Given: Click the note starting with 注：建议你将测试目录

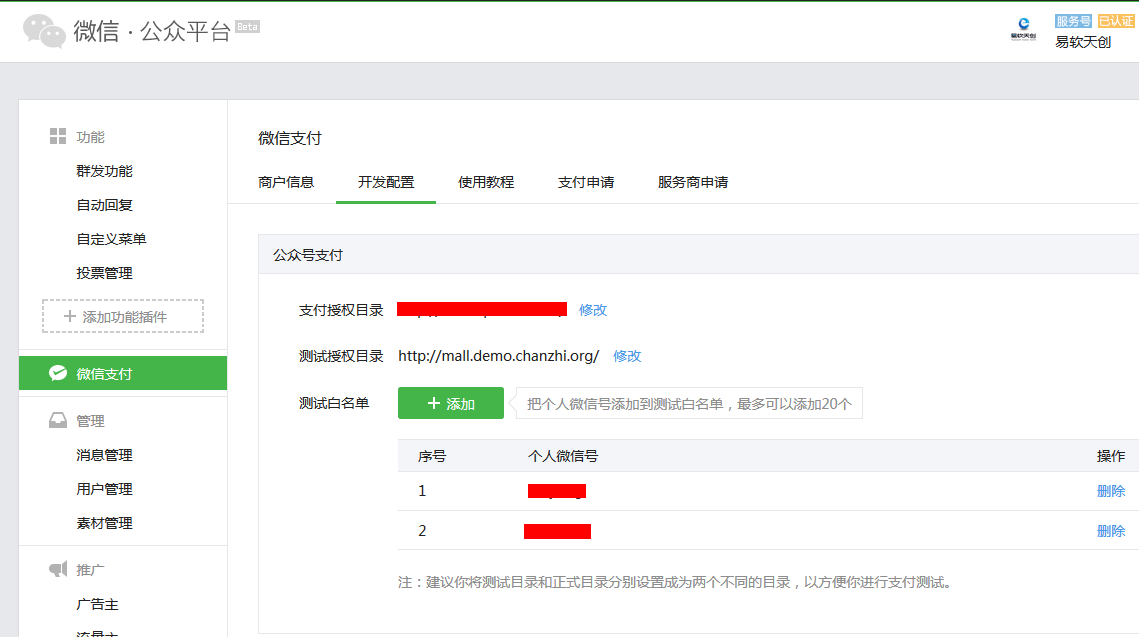Looking at the screenshot, I should coord(676,583).
